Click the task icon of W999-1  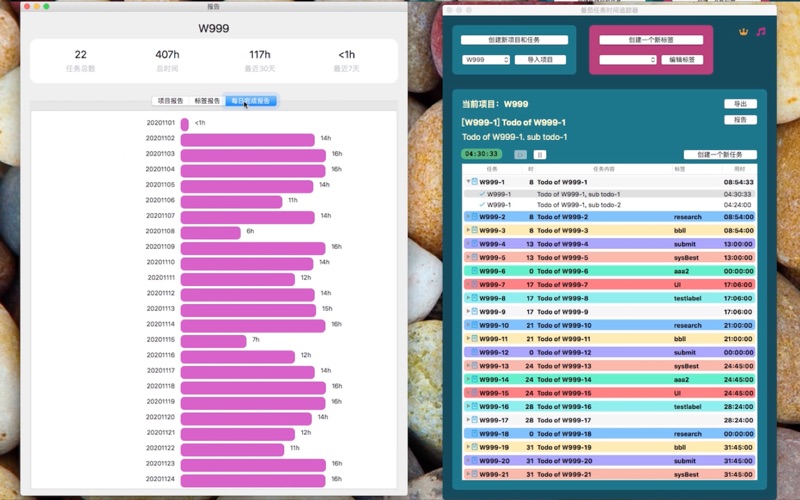[474, 182]
